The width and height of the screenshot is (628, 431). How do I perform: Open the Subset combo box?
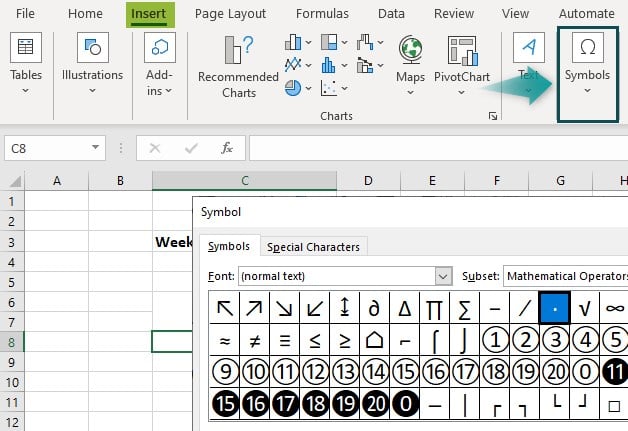[x=566, y=276]
